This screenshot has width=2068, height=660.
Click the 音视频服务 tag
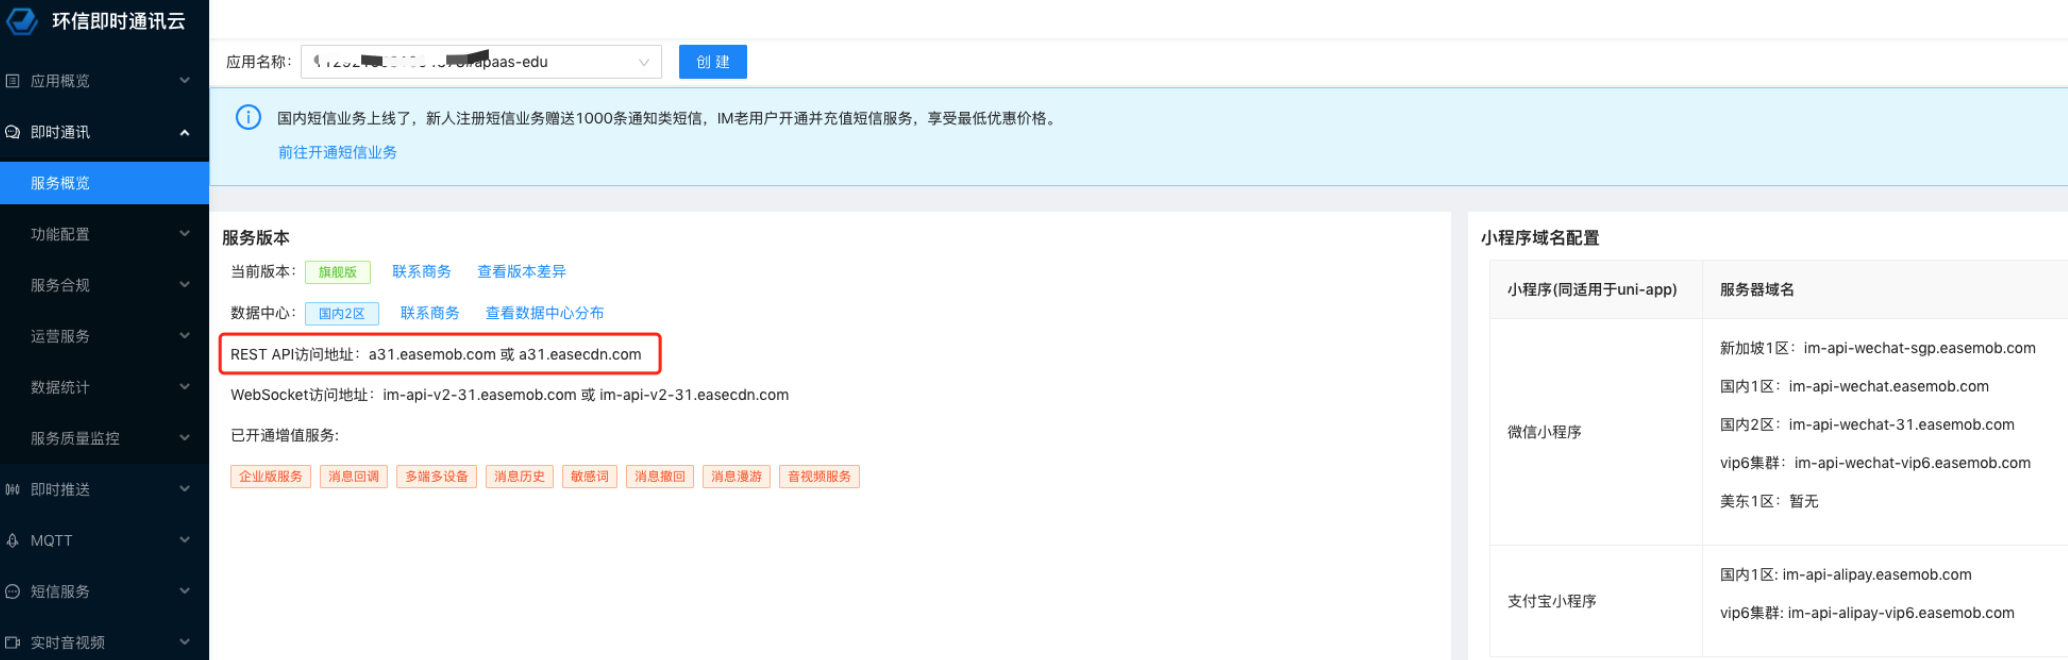pyautogui.click(x=820, y=477)
